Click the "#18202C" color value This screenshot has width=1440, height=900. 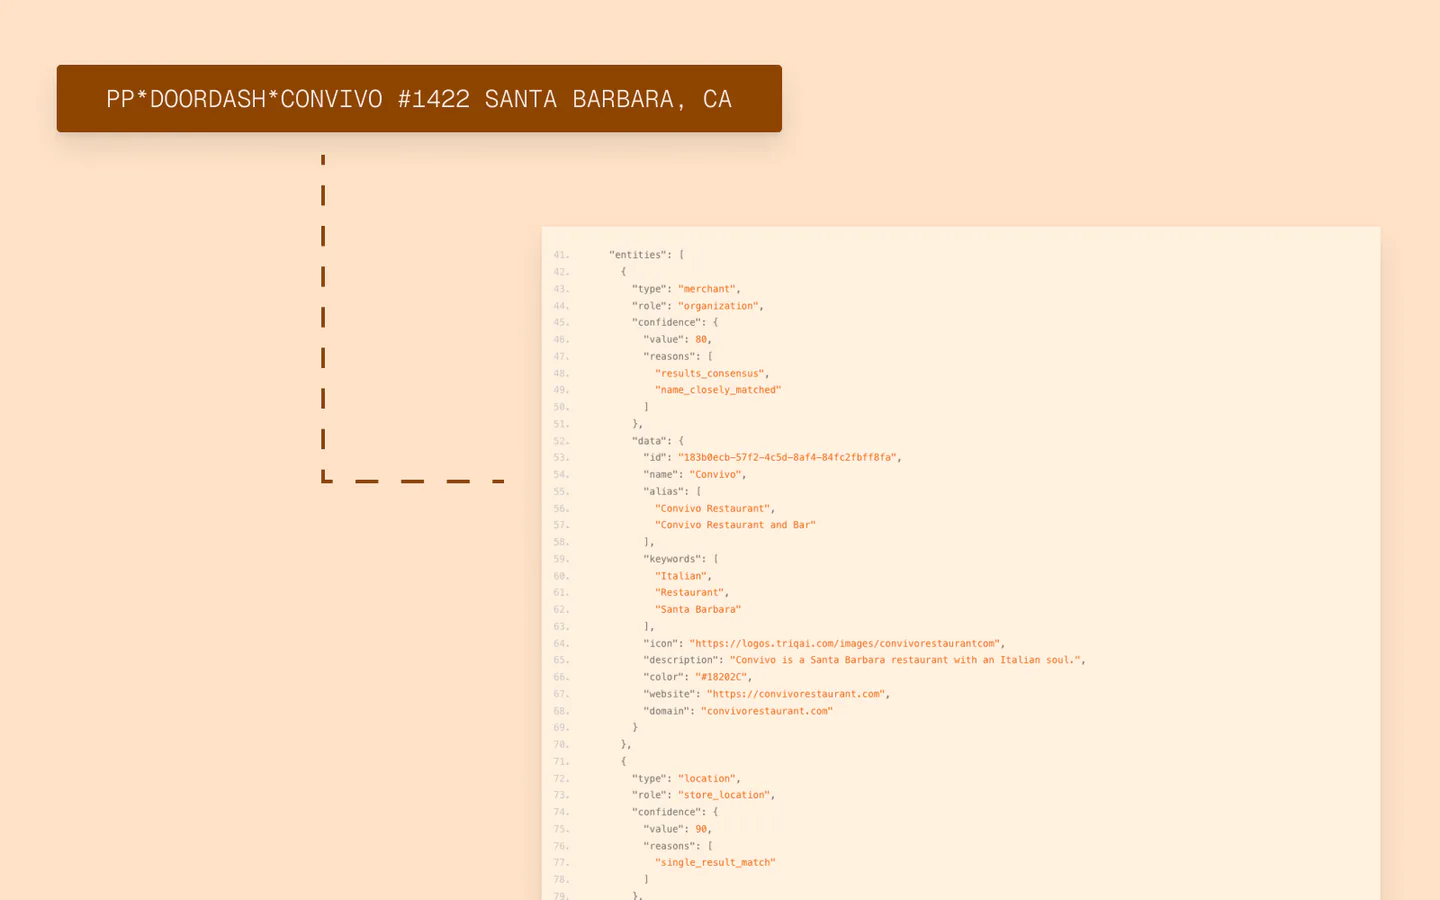722,677
